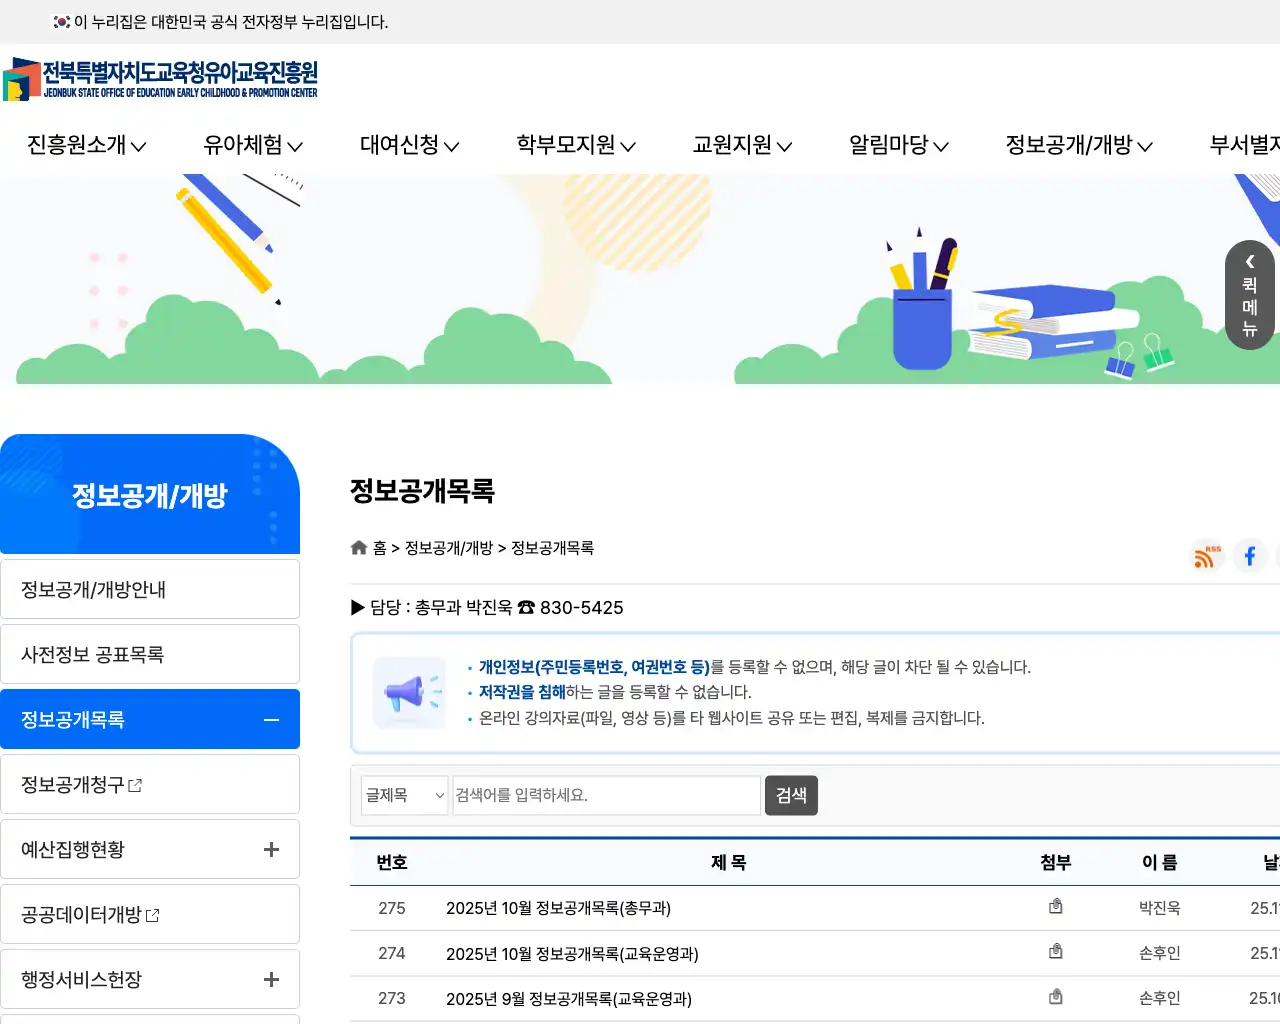
Task: Expand the 행정서비스헌장 sidebar section
Action: (270, 979)
